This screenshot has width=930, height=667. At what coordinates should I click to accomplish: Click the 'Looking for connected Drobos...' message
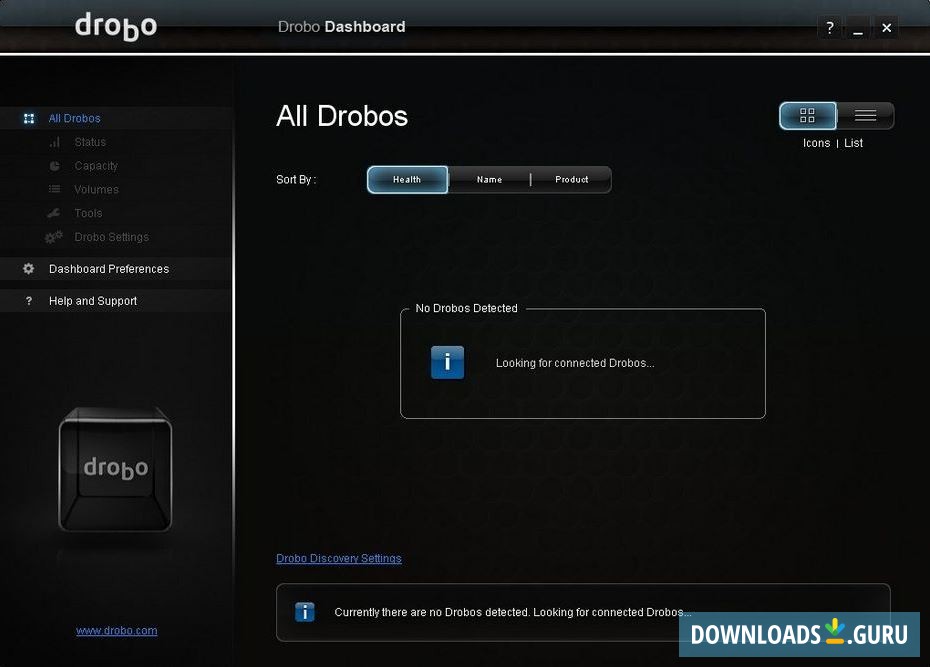(575, 363)
